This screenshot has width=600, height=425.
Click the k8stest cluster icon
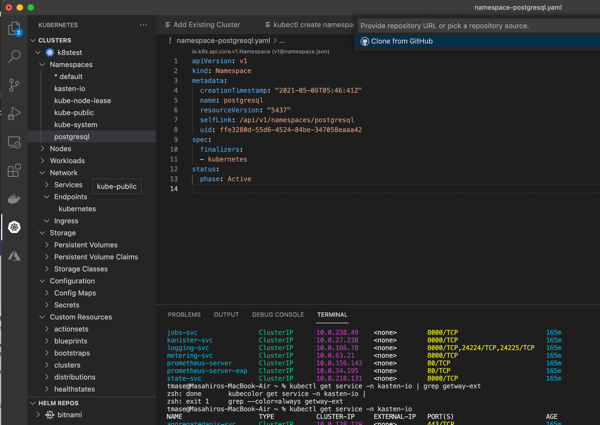(50, 52)
